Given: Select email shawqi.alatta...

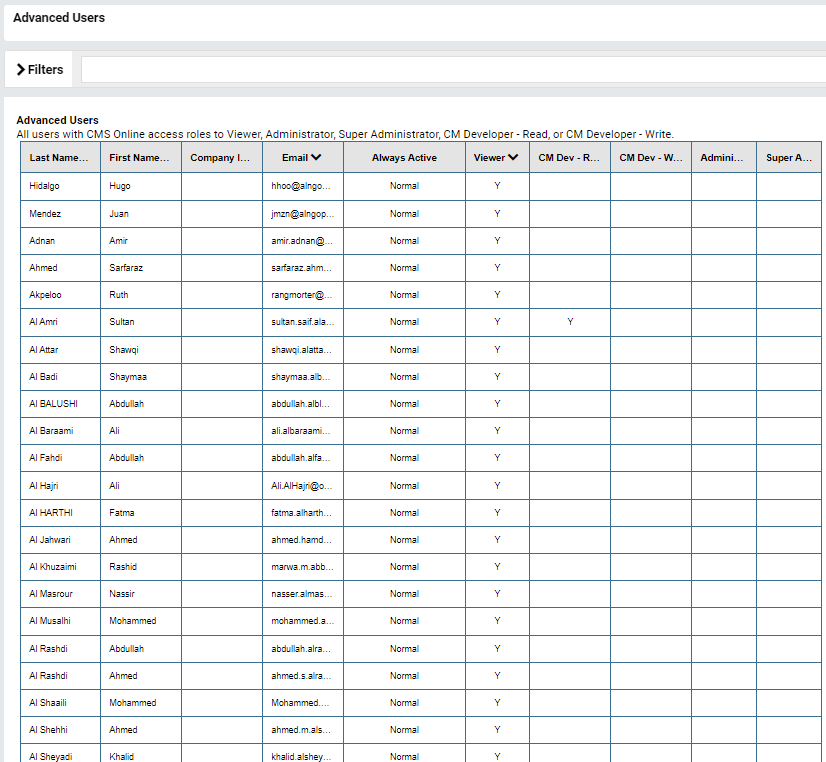Looking at the screenshot, I should 301,350.
